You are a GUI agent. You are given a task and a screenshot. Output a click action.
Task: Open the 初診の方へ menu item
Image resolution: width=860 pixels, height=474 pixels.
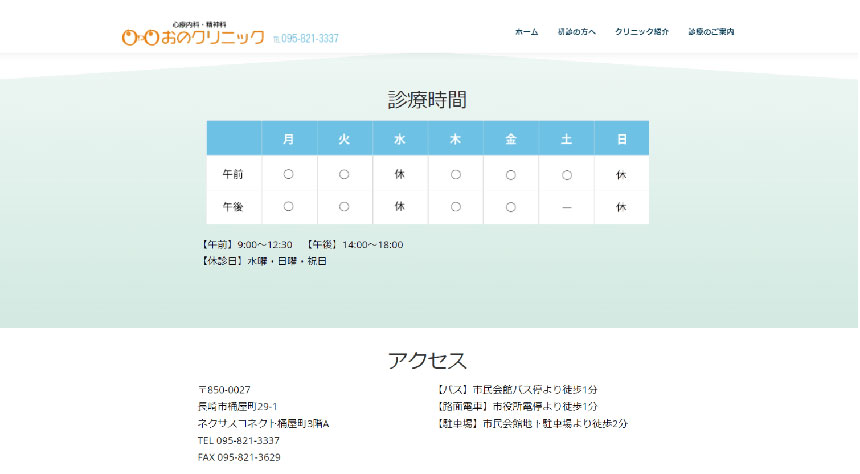tap(576, 32)
